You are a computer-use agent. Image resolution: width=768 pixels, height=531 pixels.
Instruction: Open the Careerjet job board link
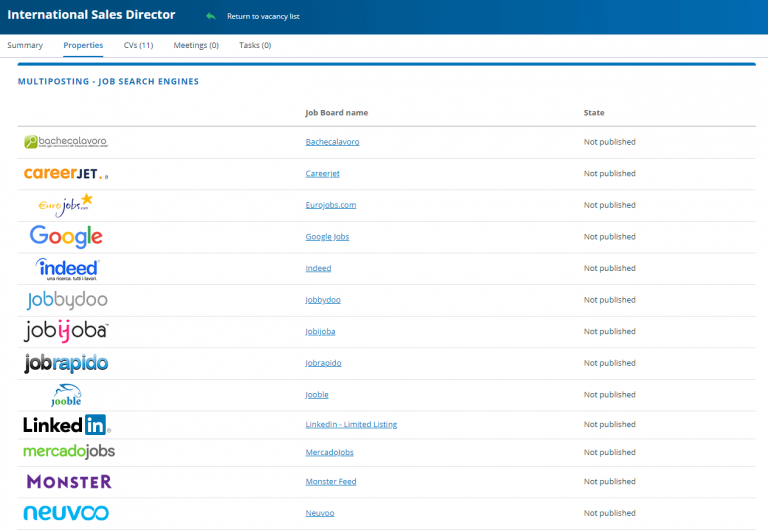pyautogui.click(x=322, y=173)
